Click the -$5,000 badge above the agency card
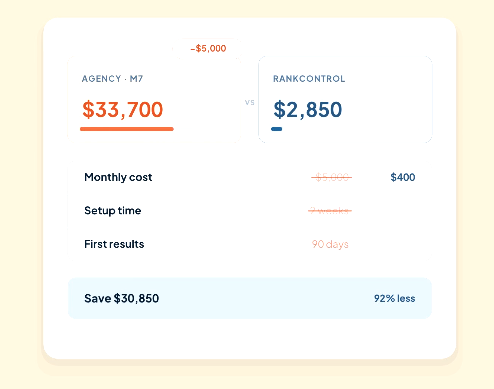Image resolution: width=494 pixels, height=389 pixels. pos(208,49)
